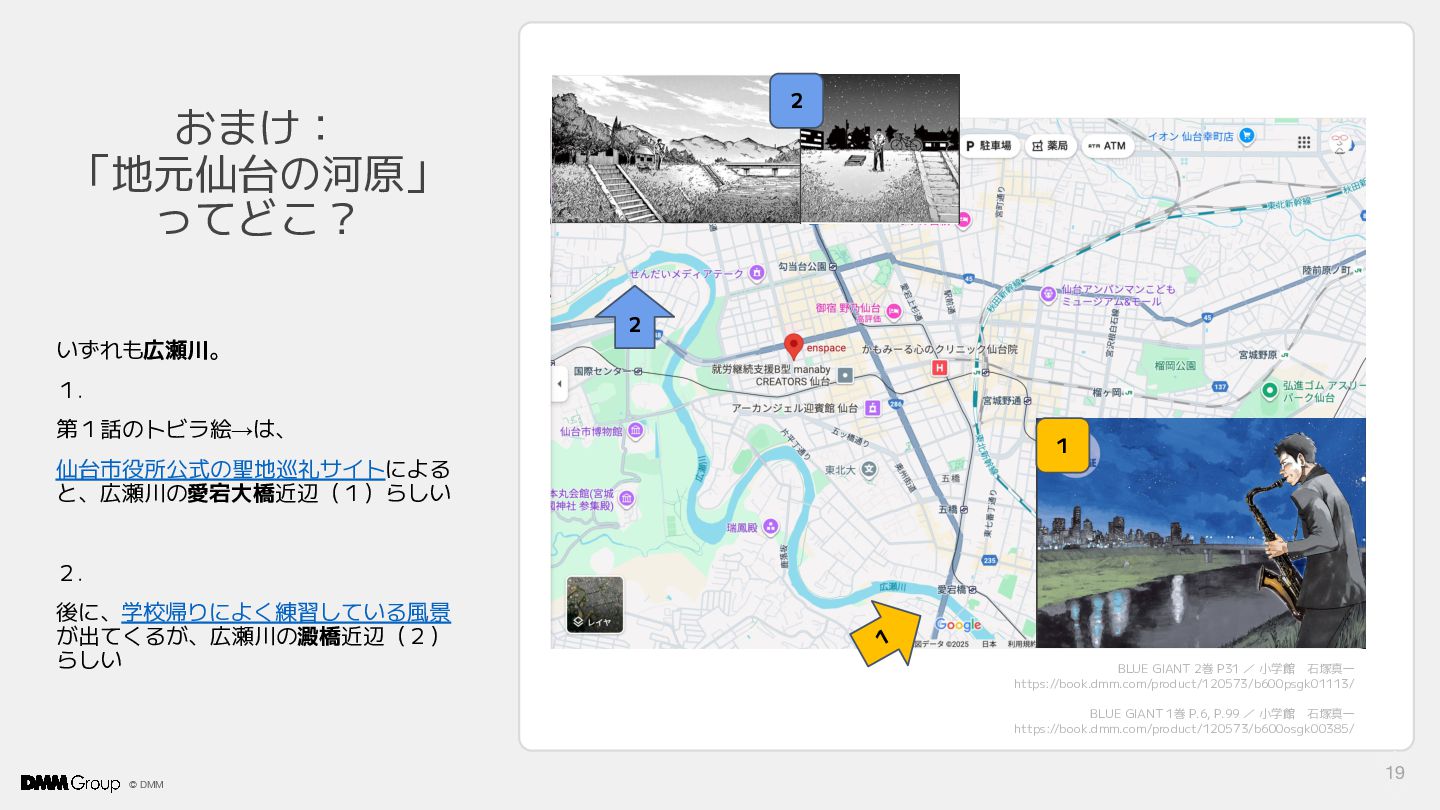Select the 駐車場 parking filter chip
1440x810 pixels.
[990, 146]
